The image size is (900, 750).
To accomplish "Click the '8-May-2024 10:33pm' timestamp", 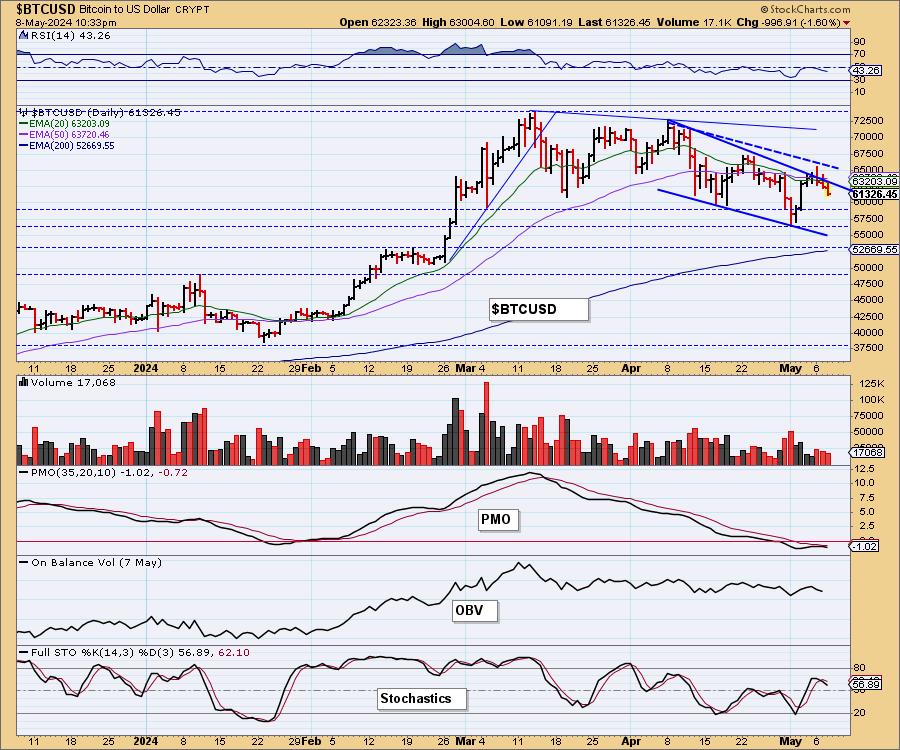I will 66,23.
